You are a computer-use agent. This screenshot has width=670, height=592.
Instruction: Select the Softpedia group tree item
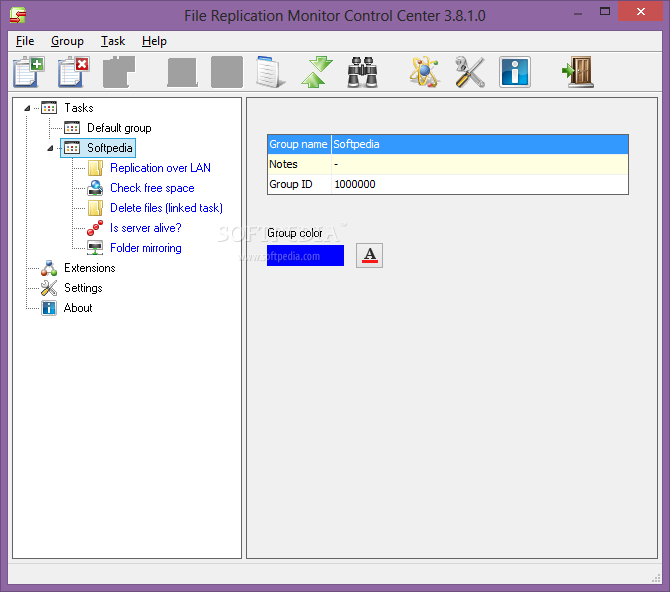click(110, 148)
